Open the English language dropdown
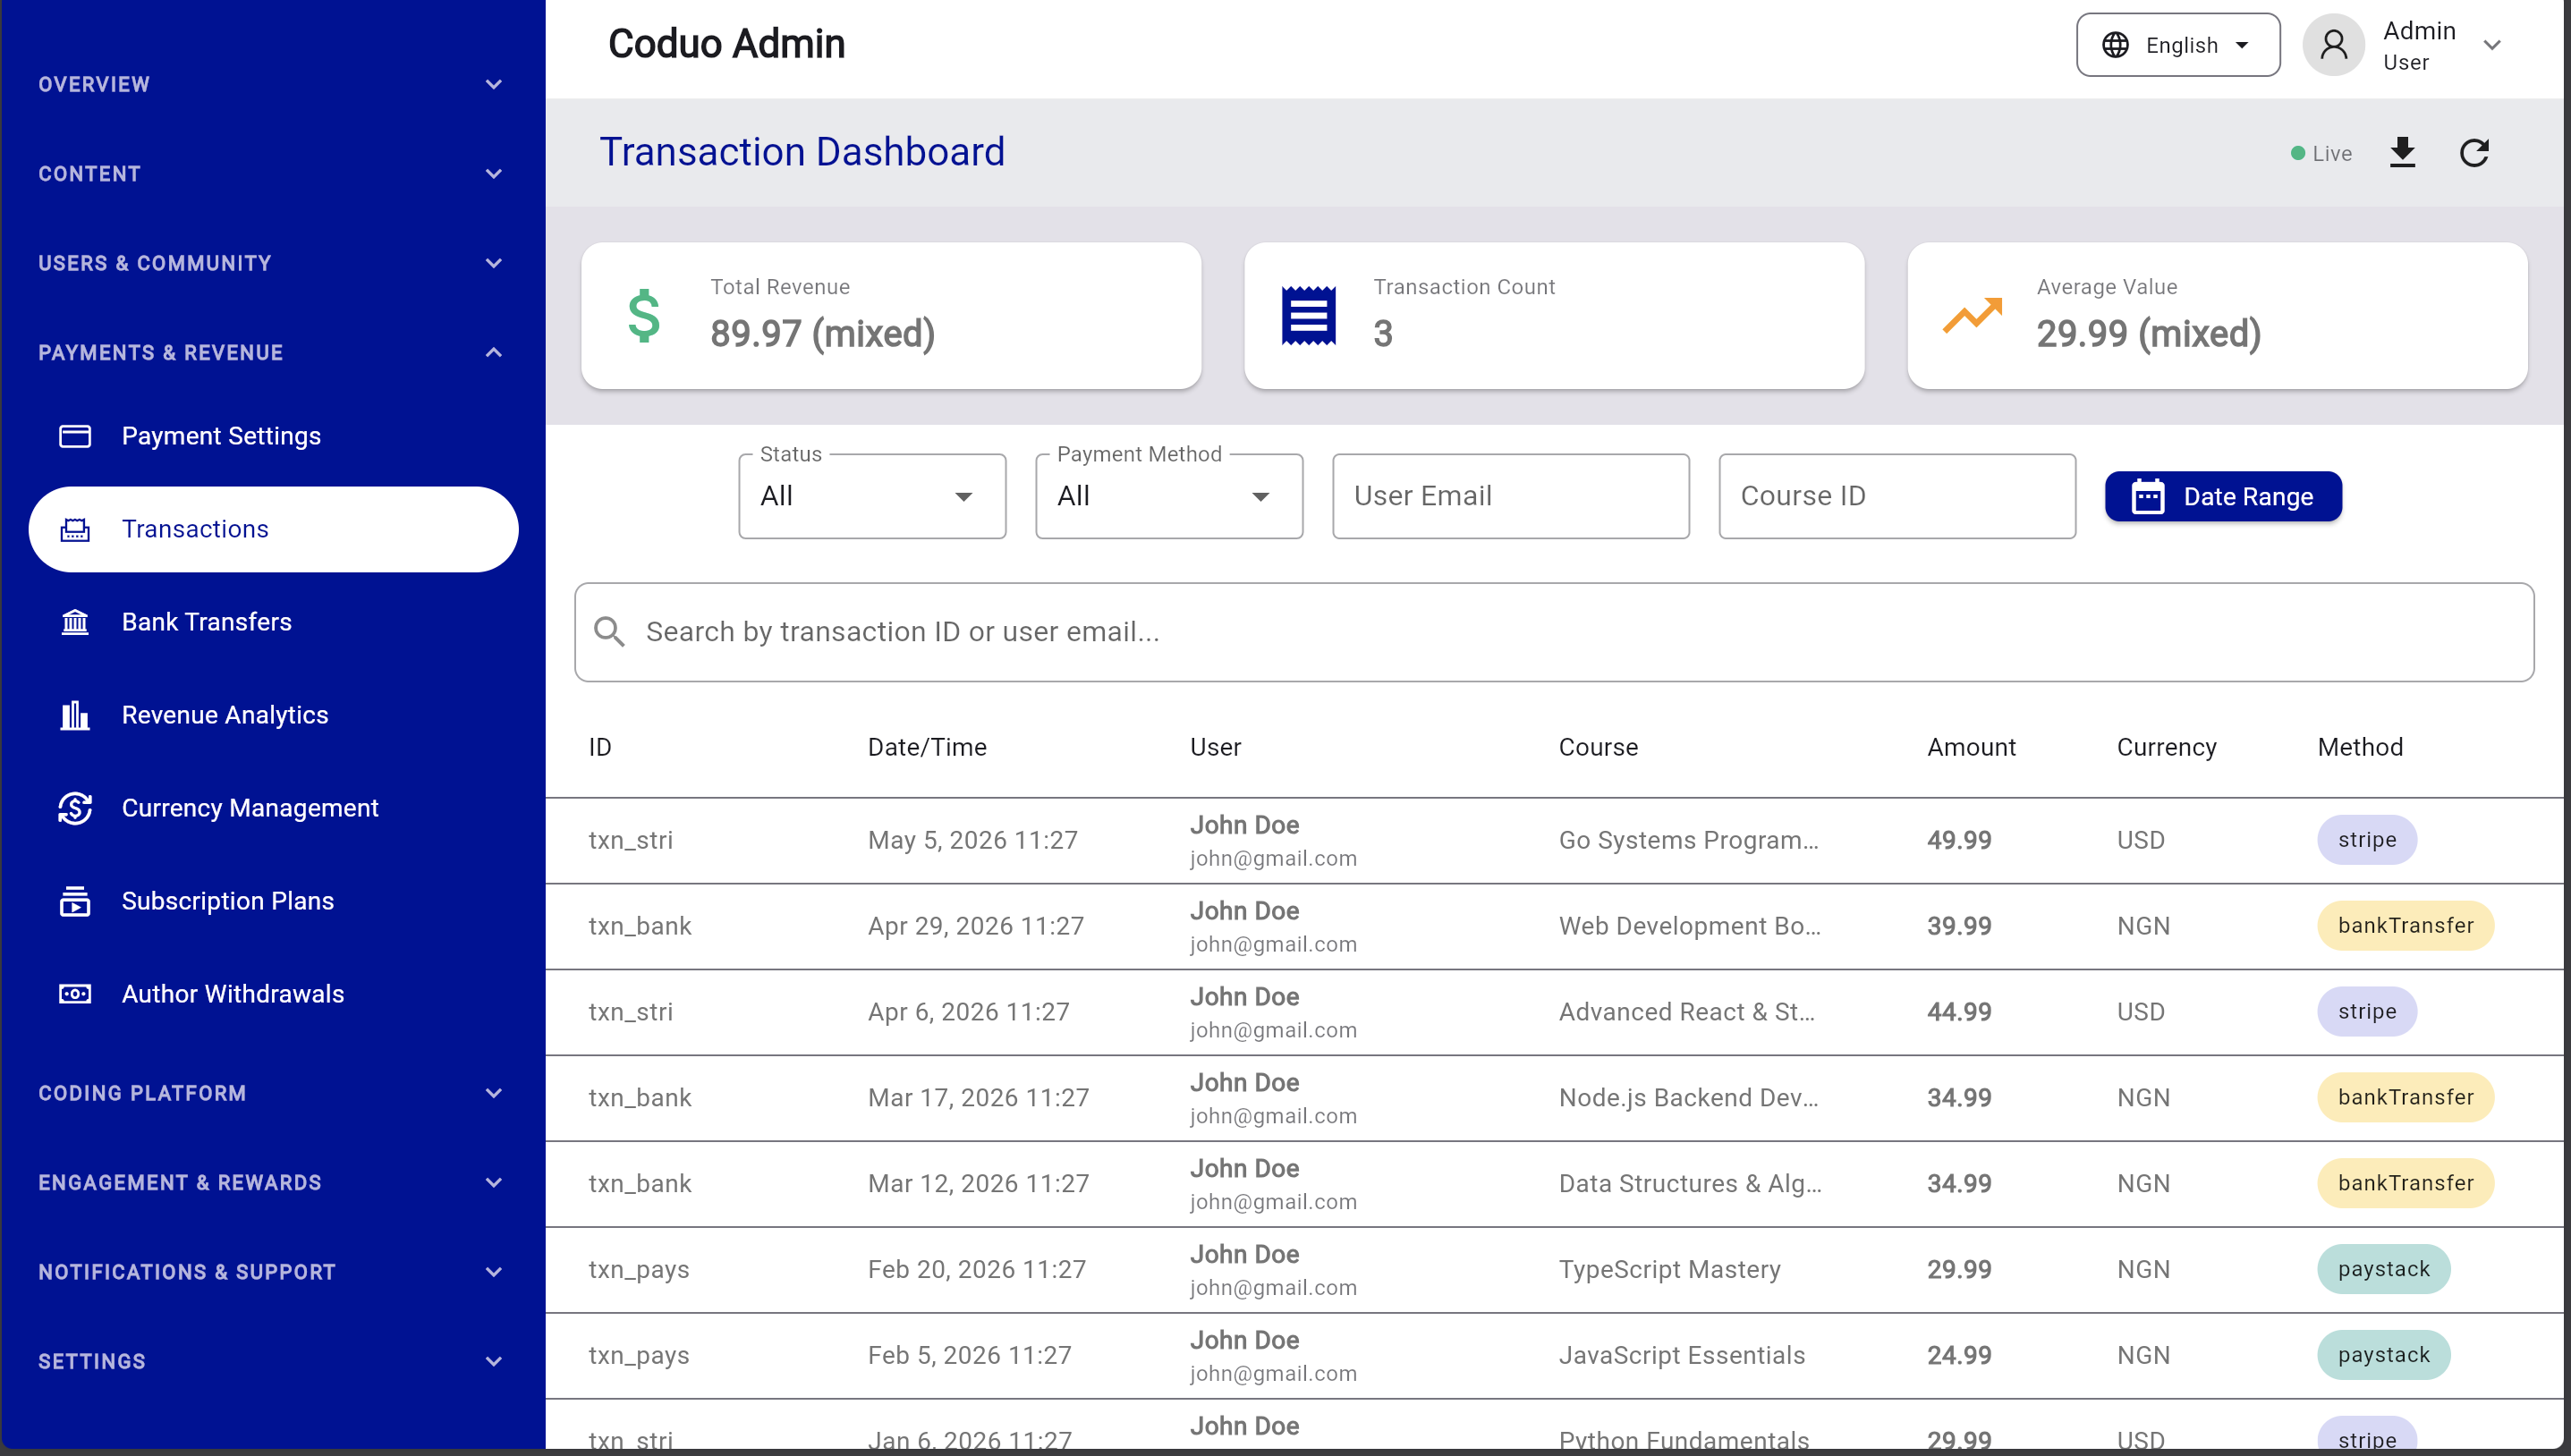Screen dimensions: 2571x1456 2178,45
